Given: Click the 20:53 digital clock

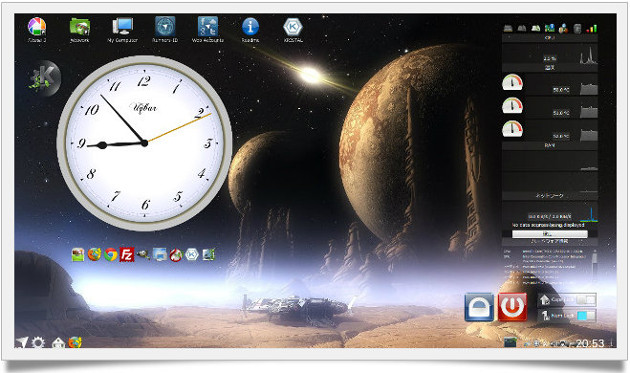Looking at the screenshot, I should [x=589, y=343].
